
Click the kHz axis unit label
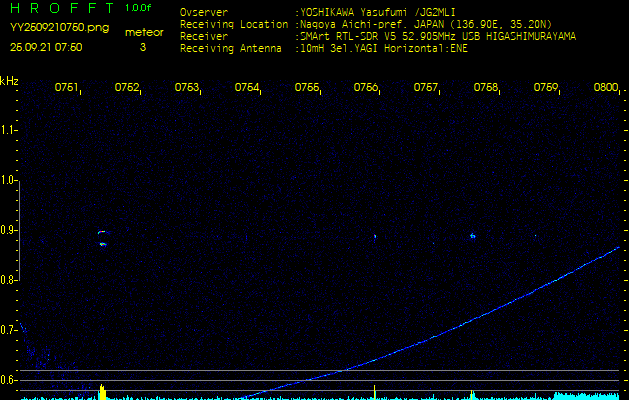(9, 81)
